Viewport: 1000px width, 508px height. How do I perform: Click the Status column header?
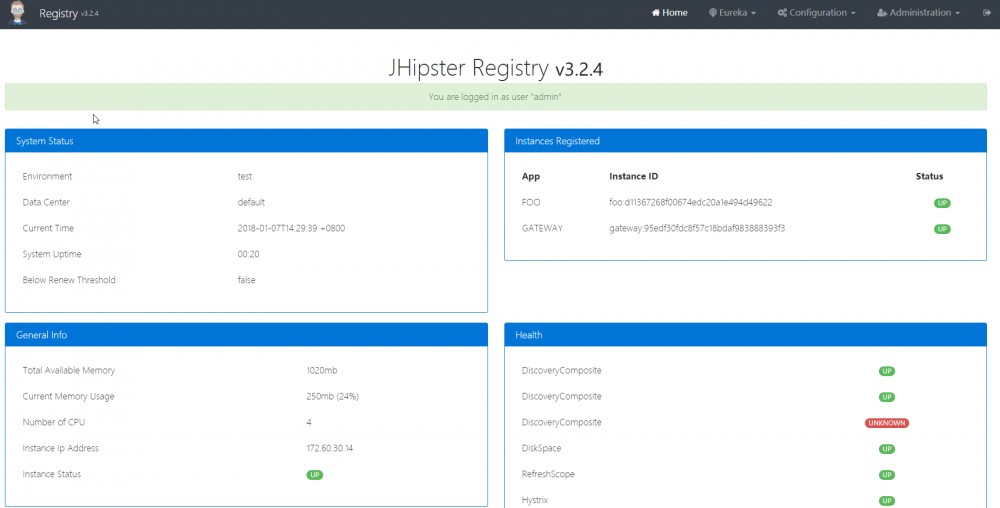pos(929,176)
